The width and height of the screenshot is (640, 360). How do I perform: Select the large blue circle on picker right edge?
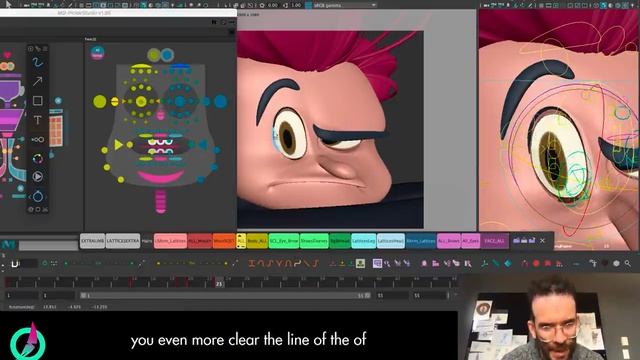click(220, 101)
